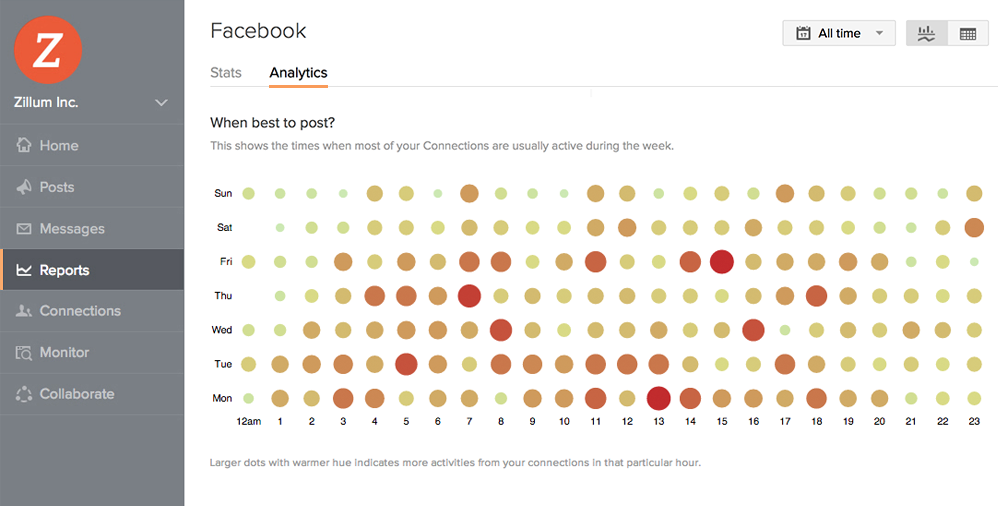Open the All time date dropdown
998x506 pixels.
[x=839, y=33]
